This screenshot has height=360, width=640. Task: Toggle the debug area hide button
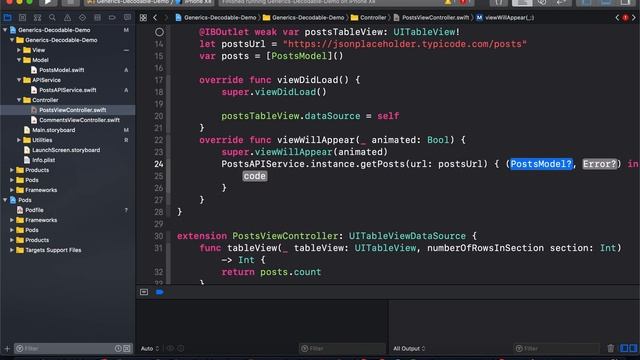click(144, 292)
